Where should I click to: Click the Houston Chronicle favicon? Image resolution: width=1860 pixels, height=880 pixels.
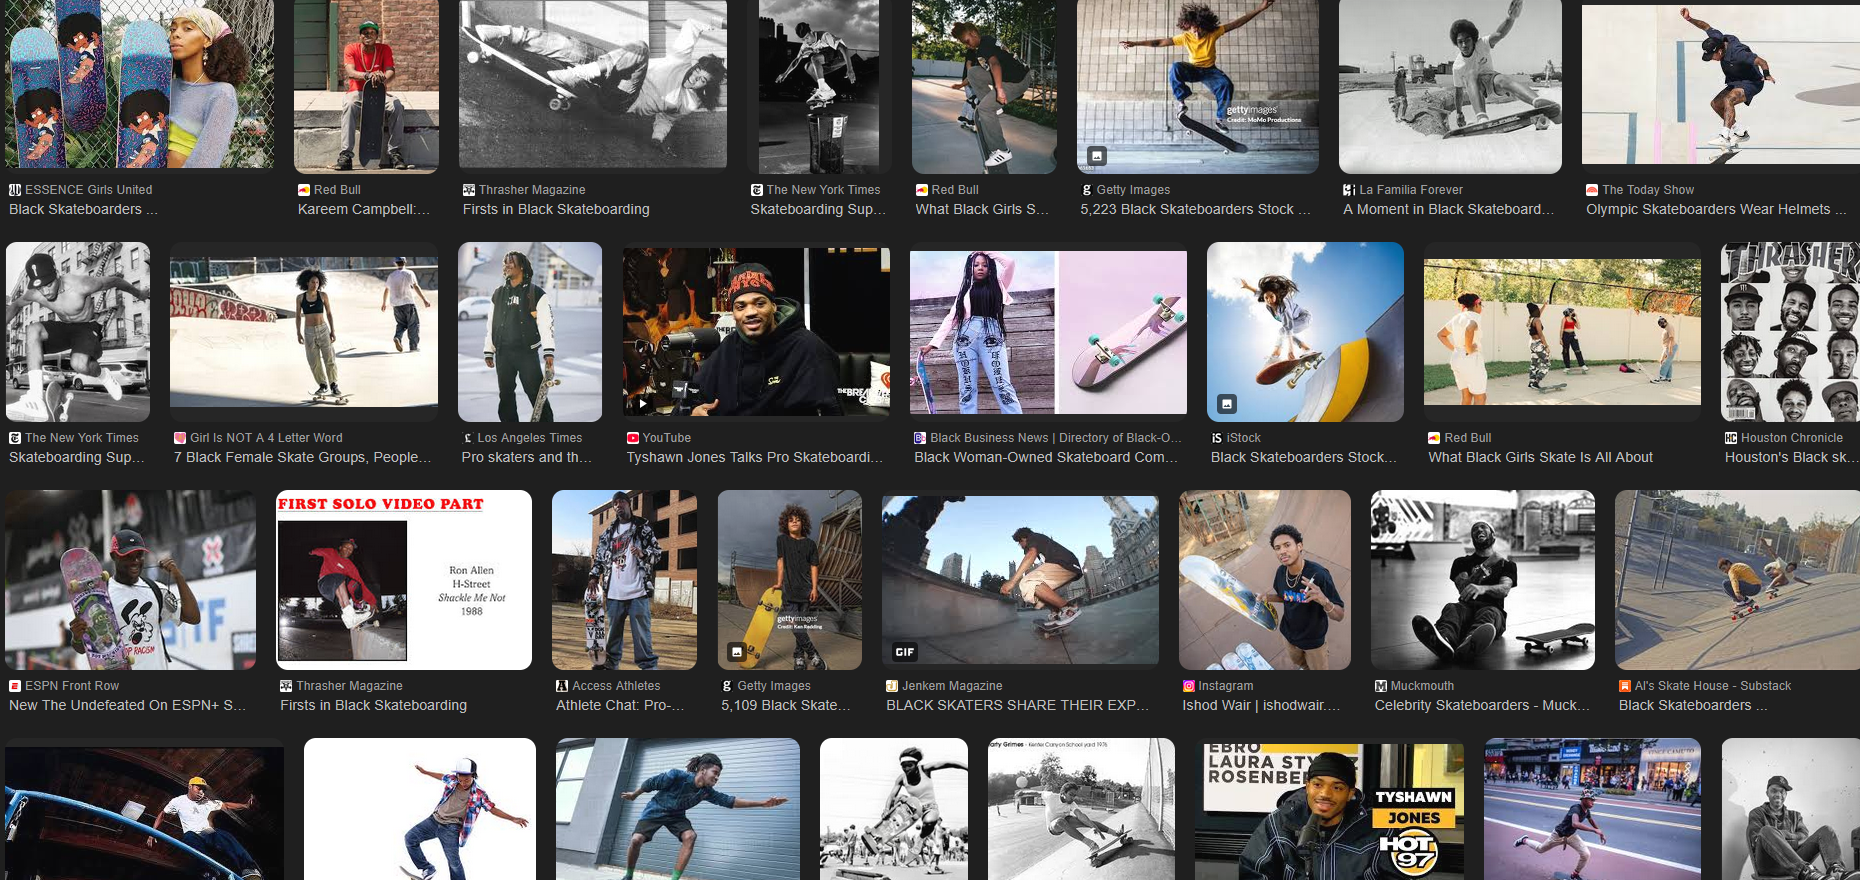1731,438
